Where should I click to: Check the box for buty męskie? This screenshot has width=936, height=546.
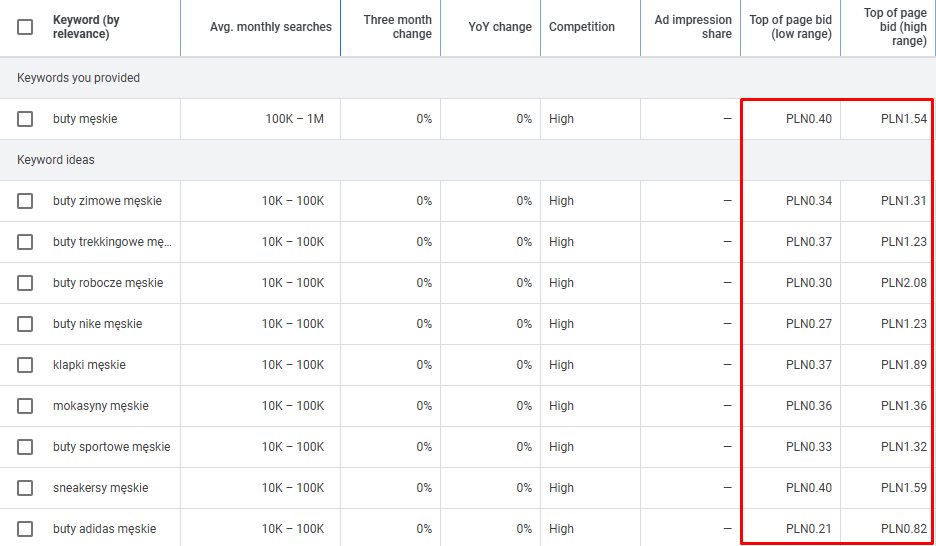tap(25, 119)
